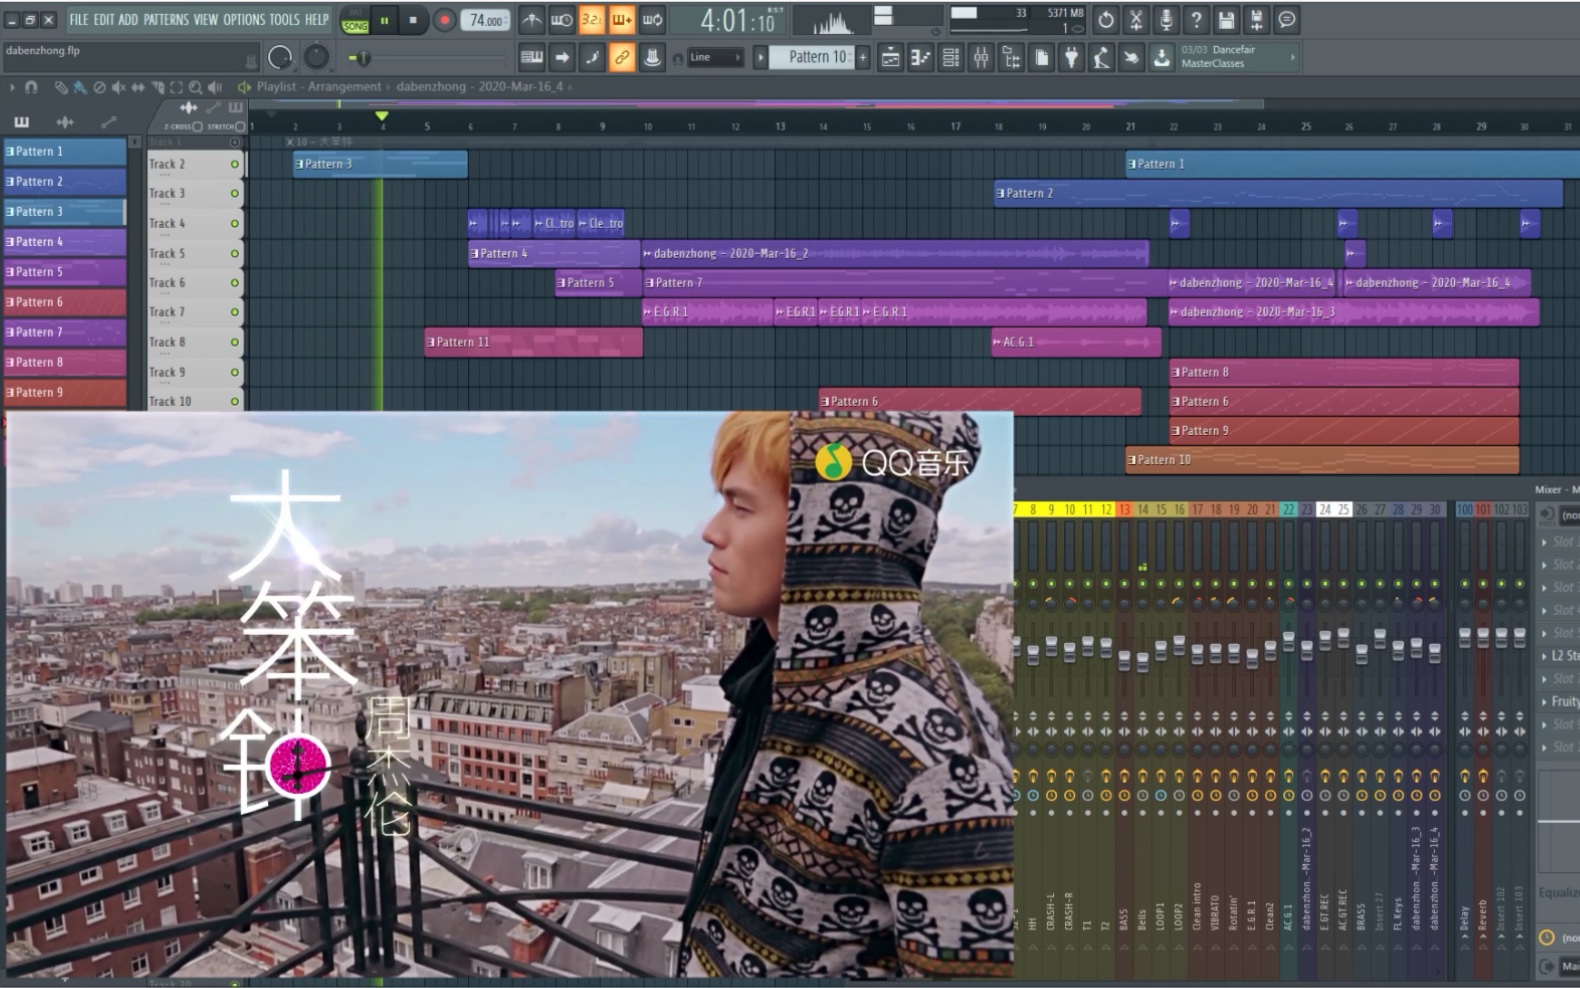Open the Playlist options menu arrow

(12, 87)
